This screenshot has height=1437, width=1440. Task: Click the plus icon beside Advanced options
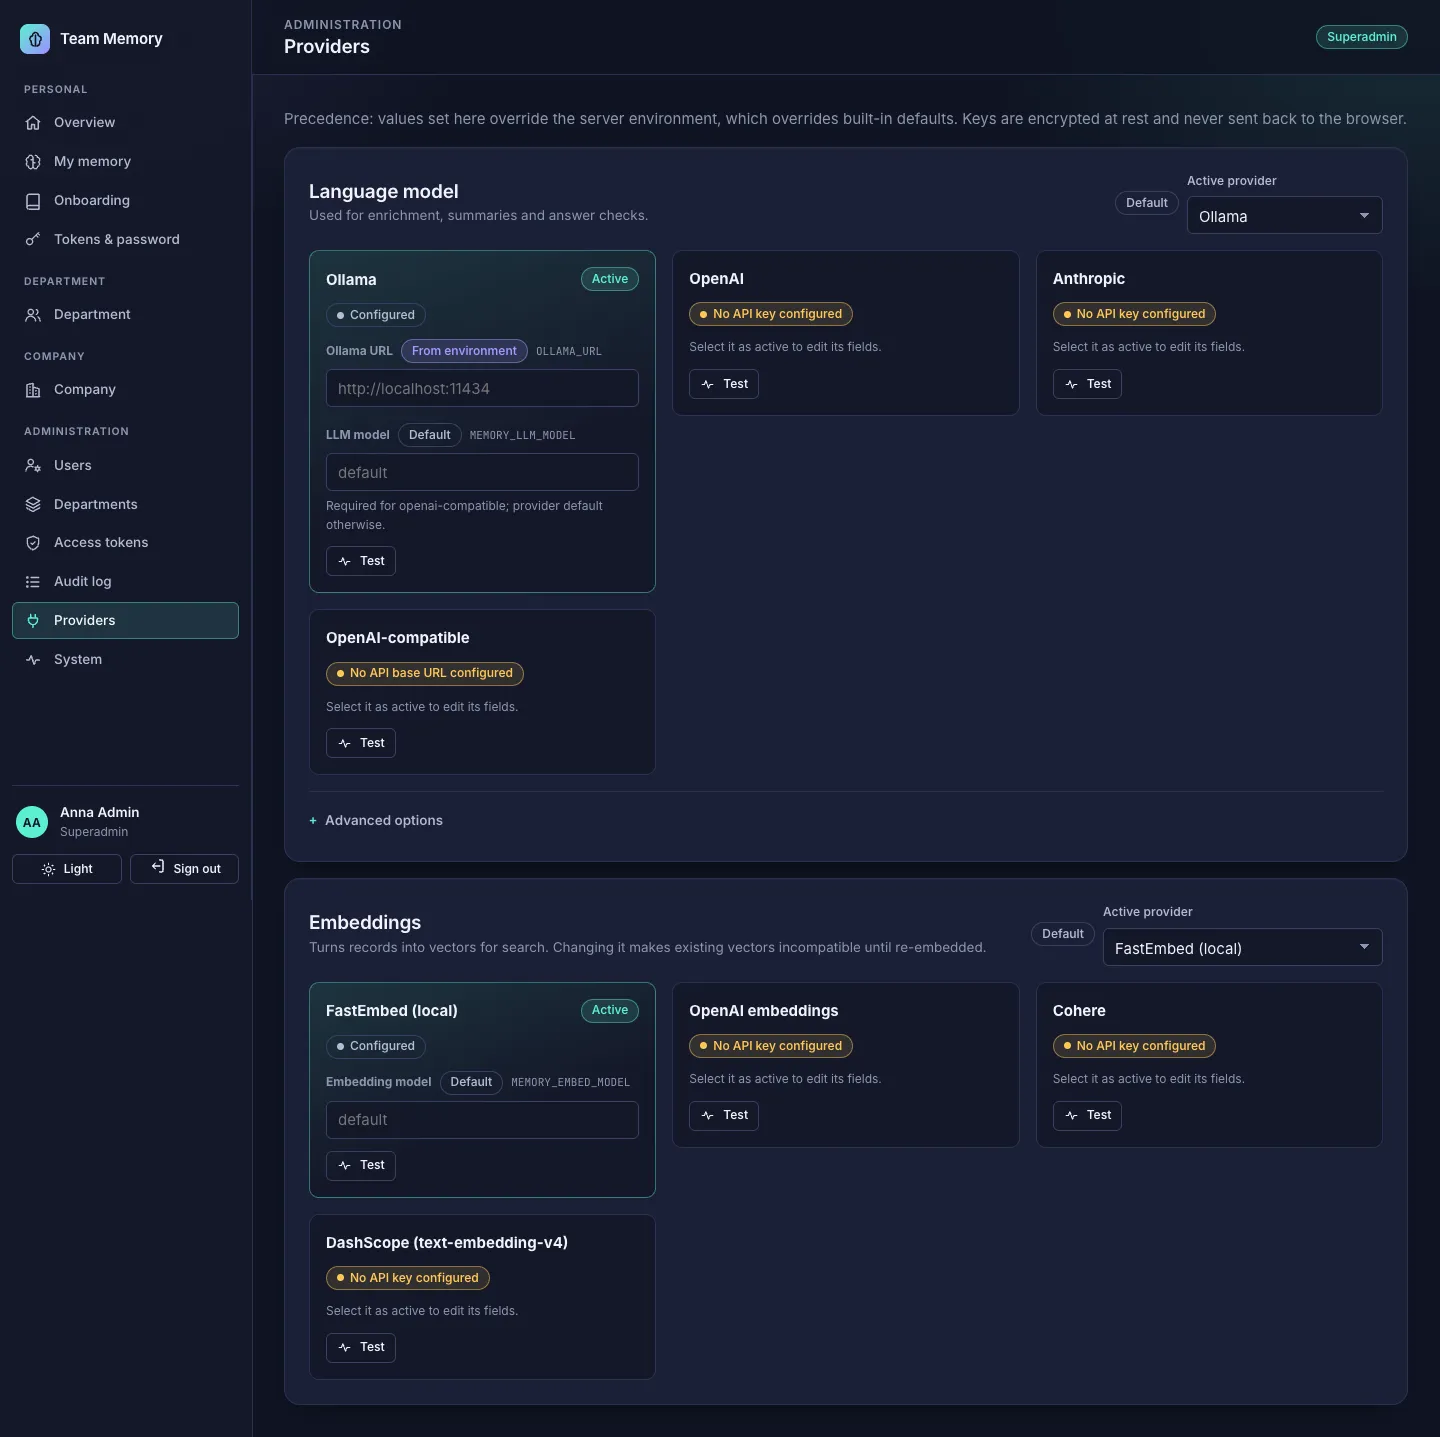[x=313, y=821]
